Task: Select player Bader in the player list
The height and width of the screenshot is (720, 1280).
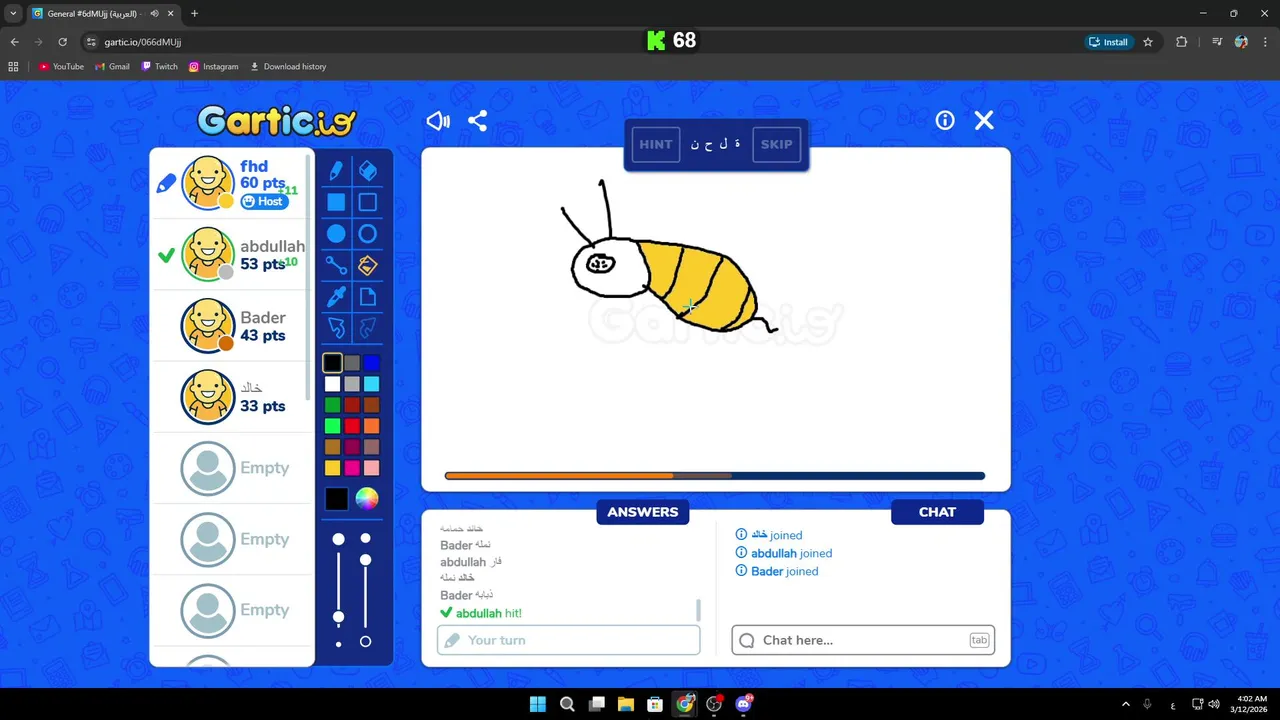Action: (x=232, y=326)
